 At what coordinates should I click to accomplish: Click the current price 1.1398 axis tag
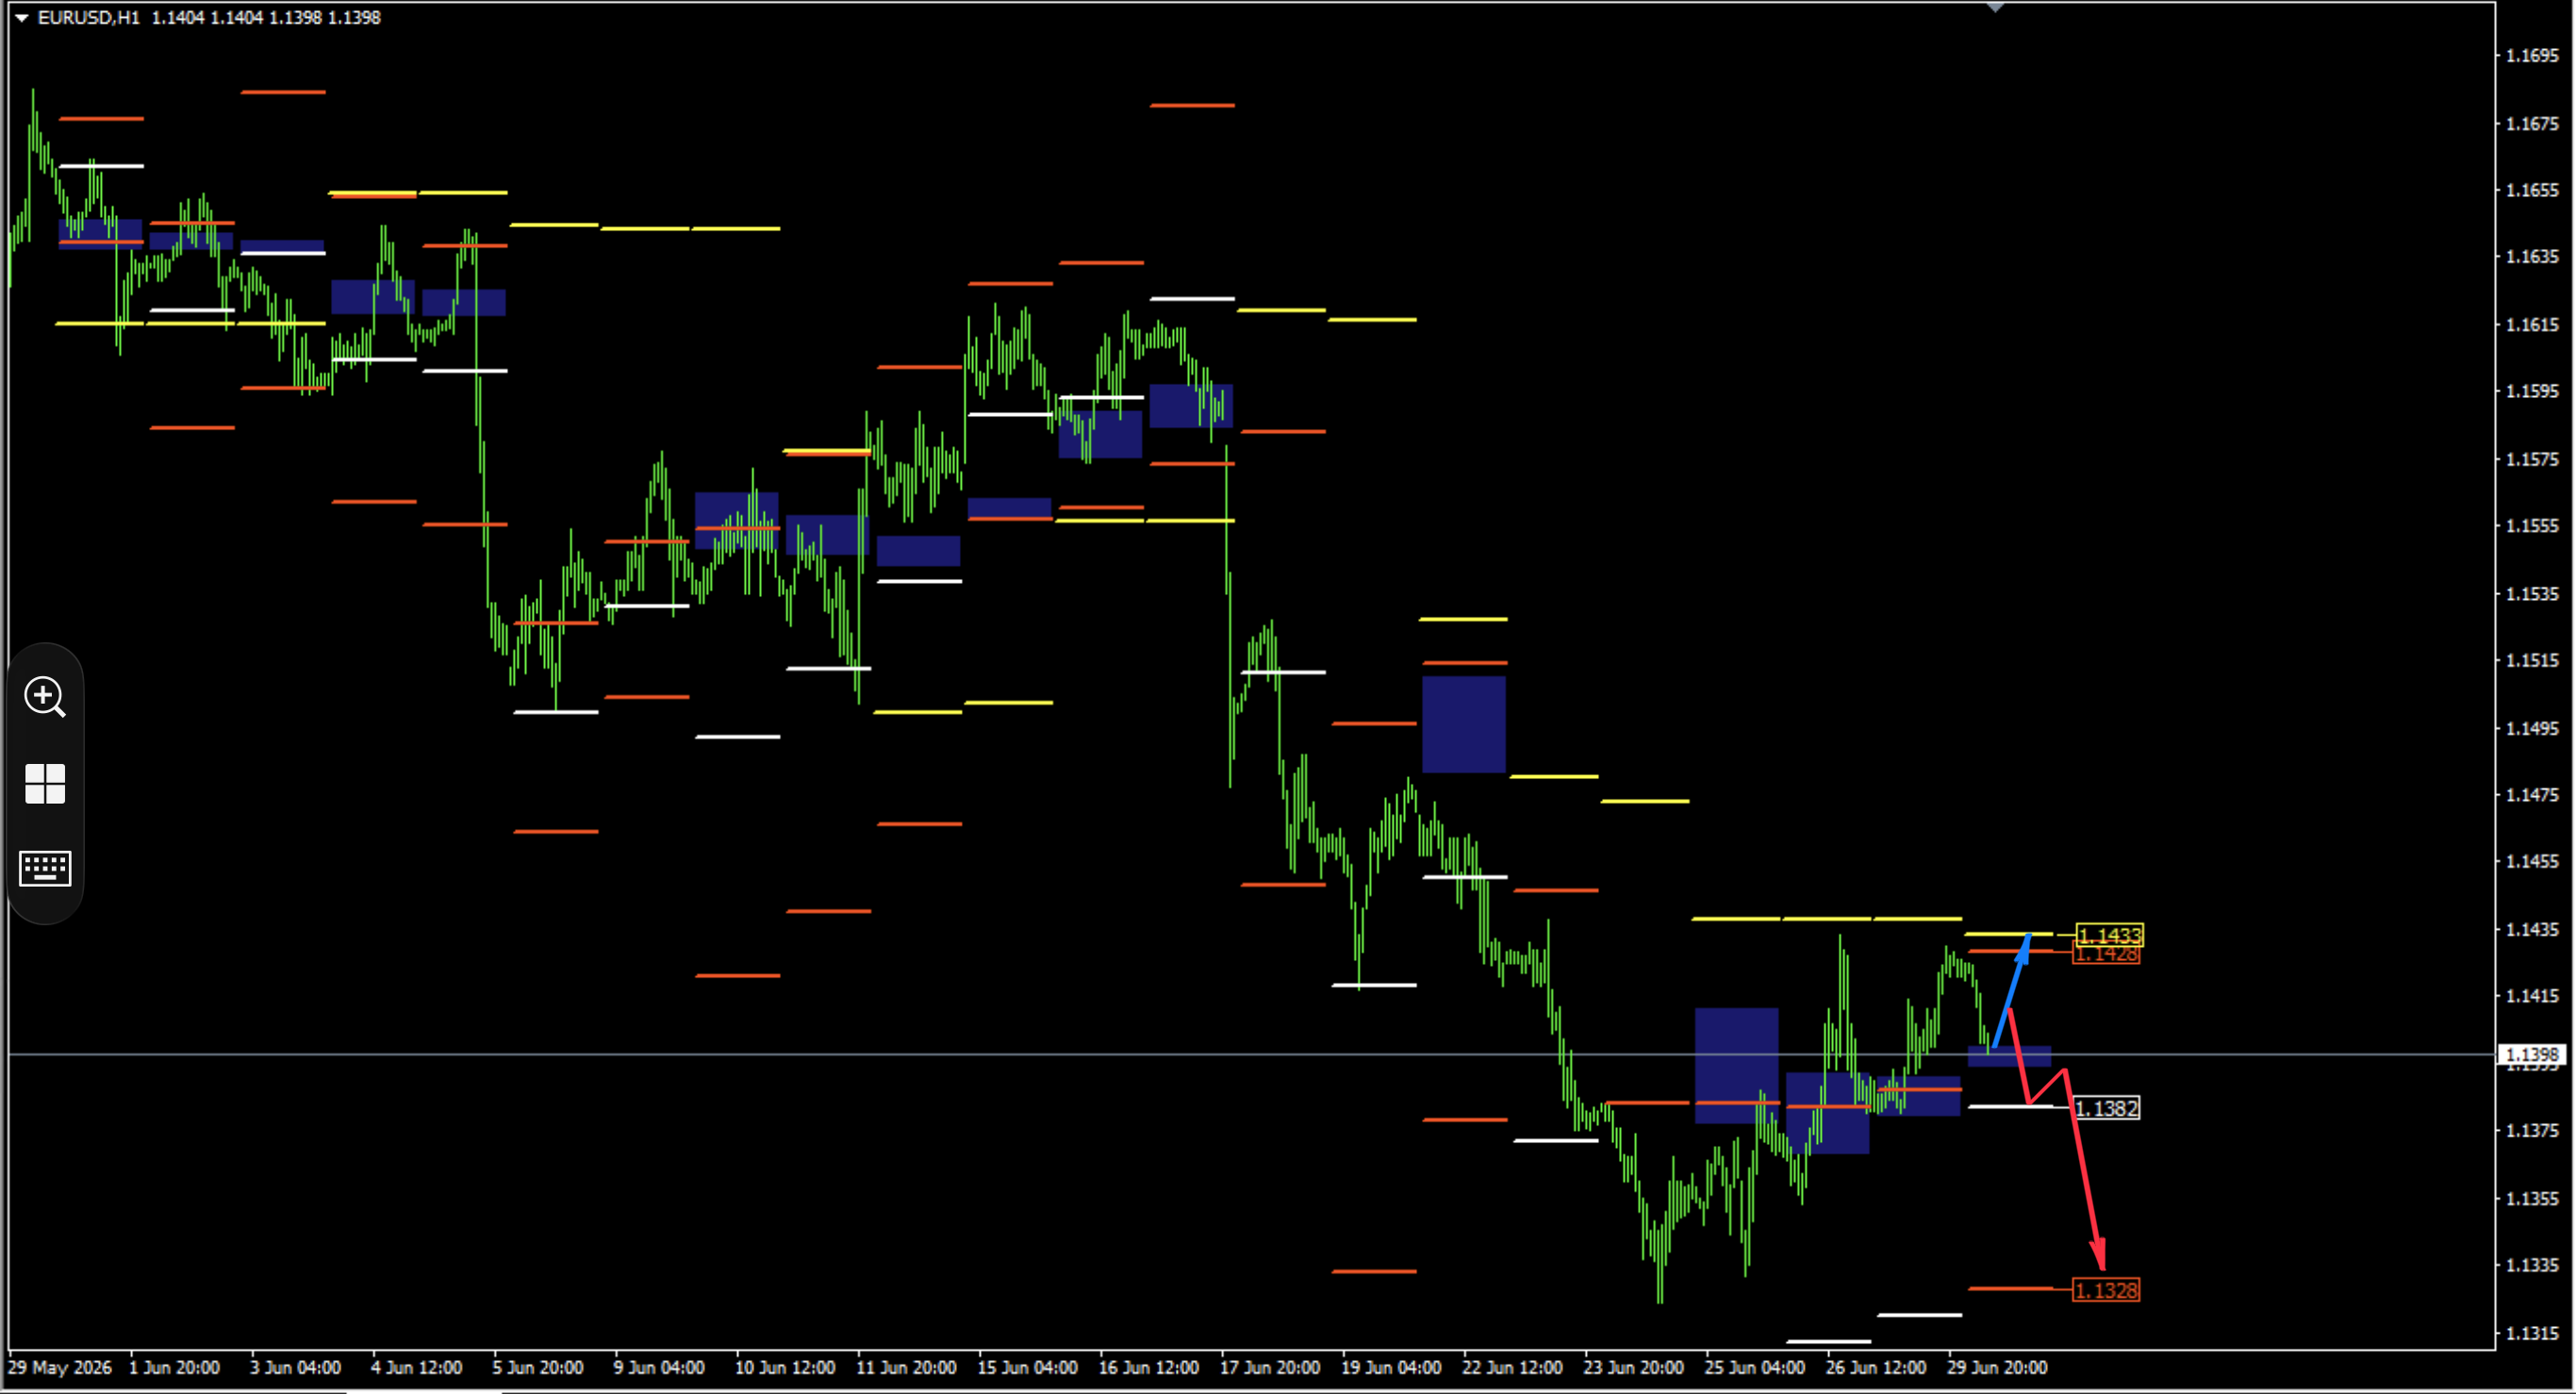(x=2532, y=1054)
